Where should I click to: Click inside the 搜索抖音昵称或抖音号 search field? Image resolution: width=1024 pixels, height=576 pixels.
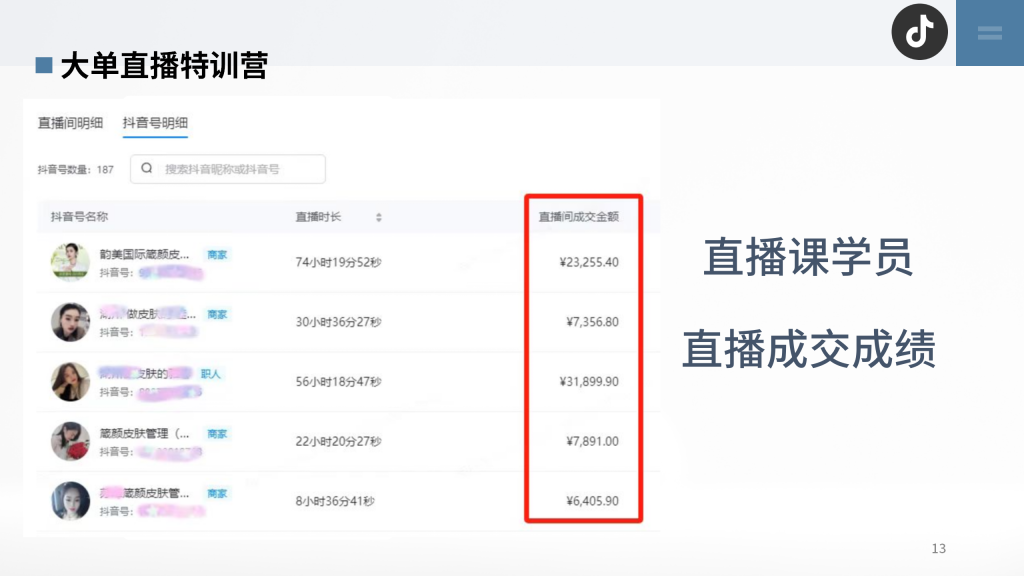click(230, 168)
